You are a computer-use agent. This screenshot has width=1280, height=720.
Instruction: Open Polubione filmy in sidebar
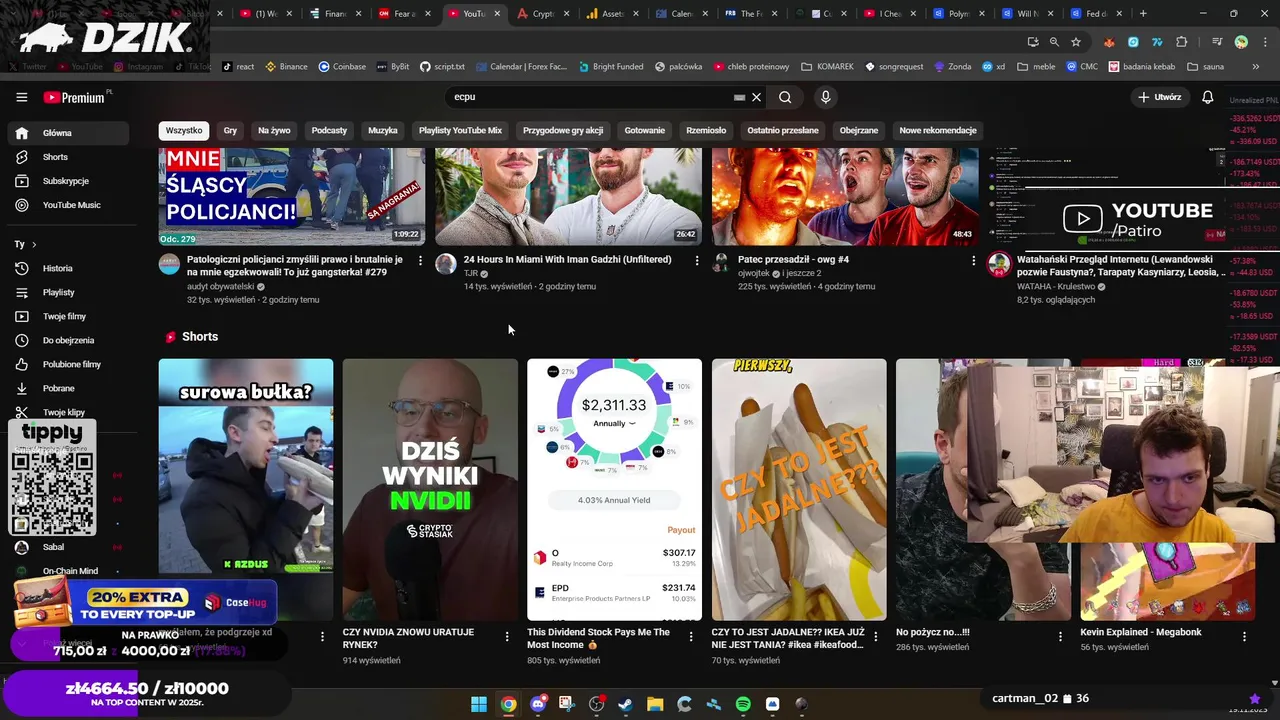tap(66, 364)
